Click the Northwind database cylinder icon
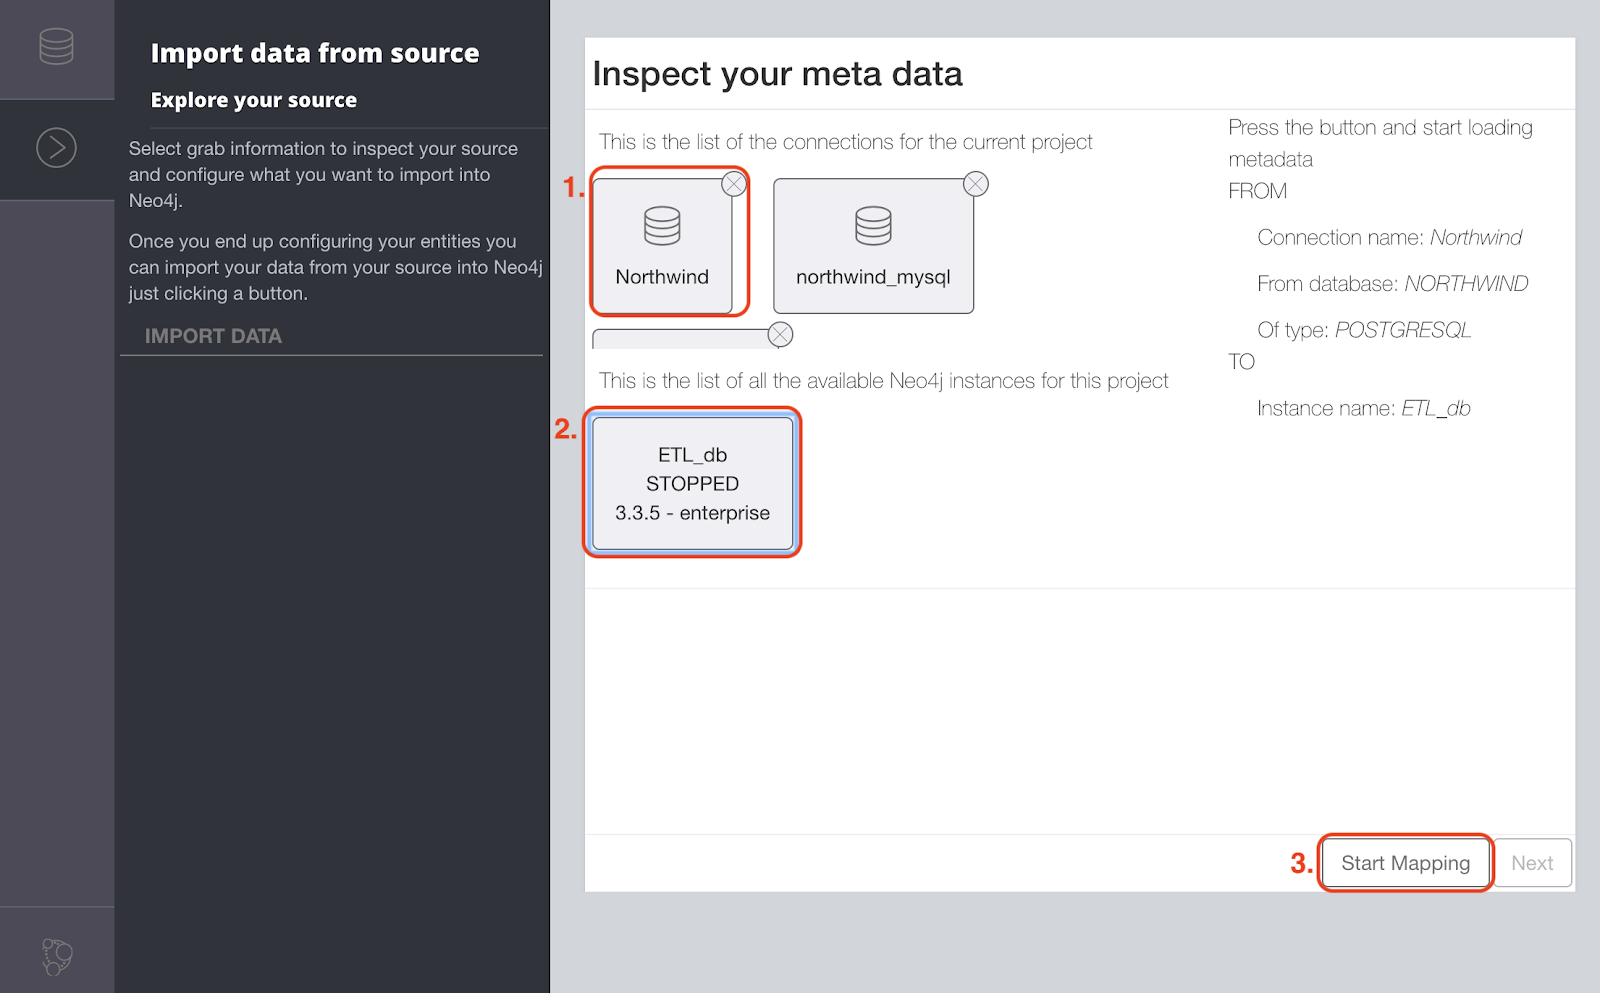The image size is (1600, 993). [662, 226]
